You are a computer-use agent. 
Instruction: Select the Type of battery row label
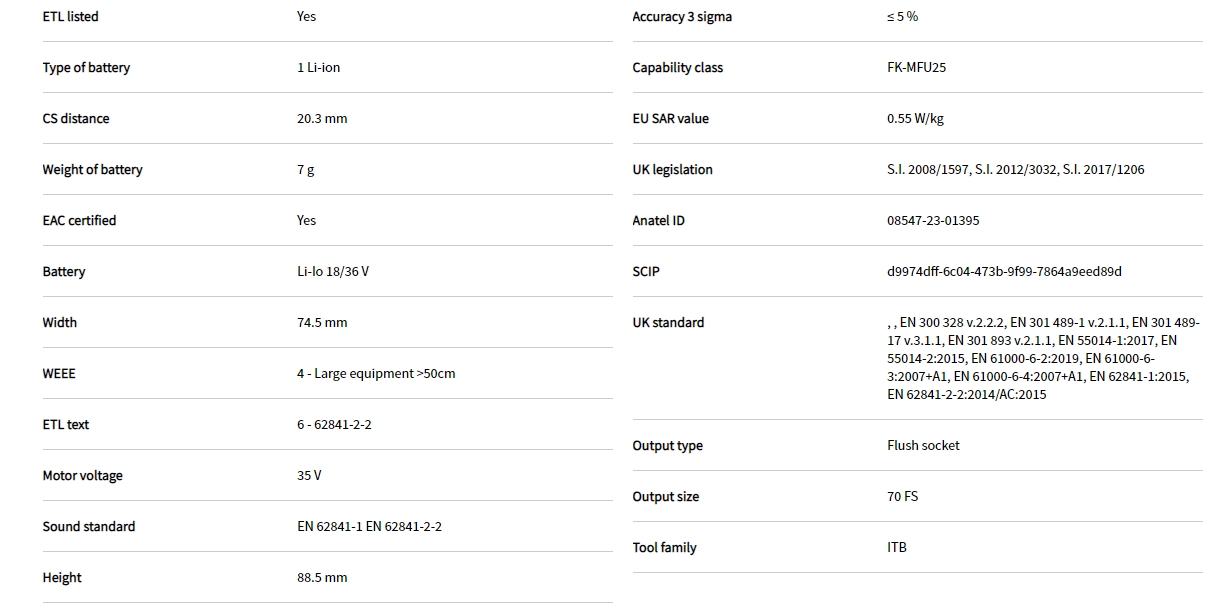click(86, 68)
